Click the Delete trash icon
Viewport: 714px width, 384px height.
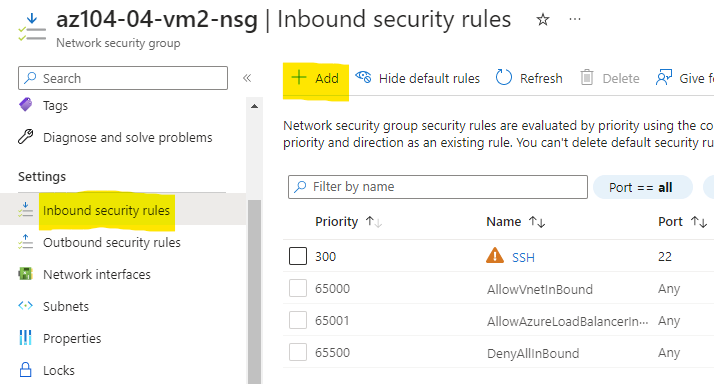coord(586,78)
